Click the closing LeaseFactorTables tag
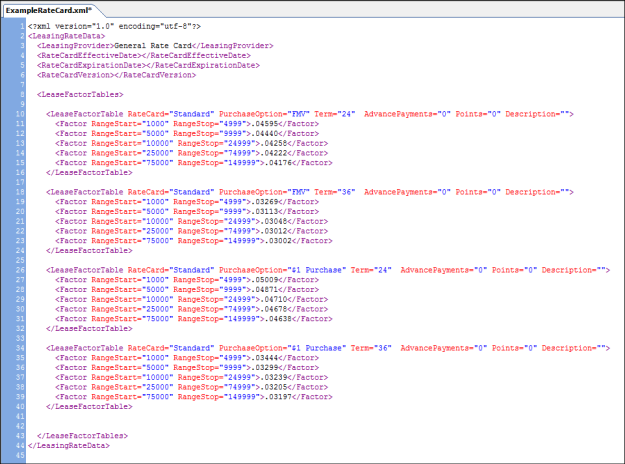The width and height of the screenshot is (625, 464). point(83,436)
